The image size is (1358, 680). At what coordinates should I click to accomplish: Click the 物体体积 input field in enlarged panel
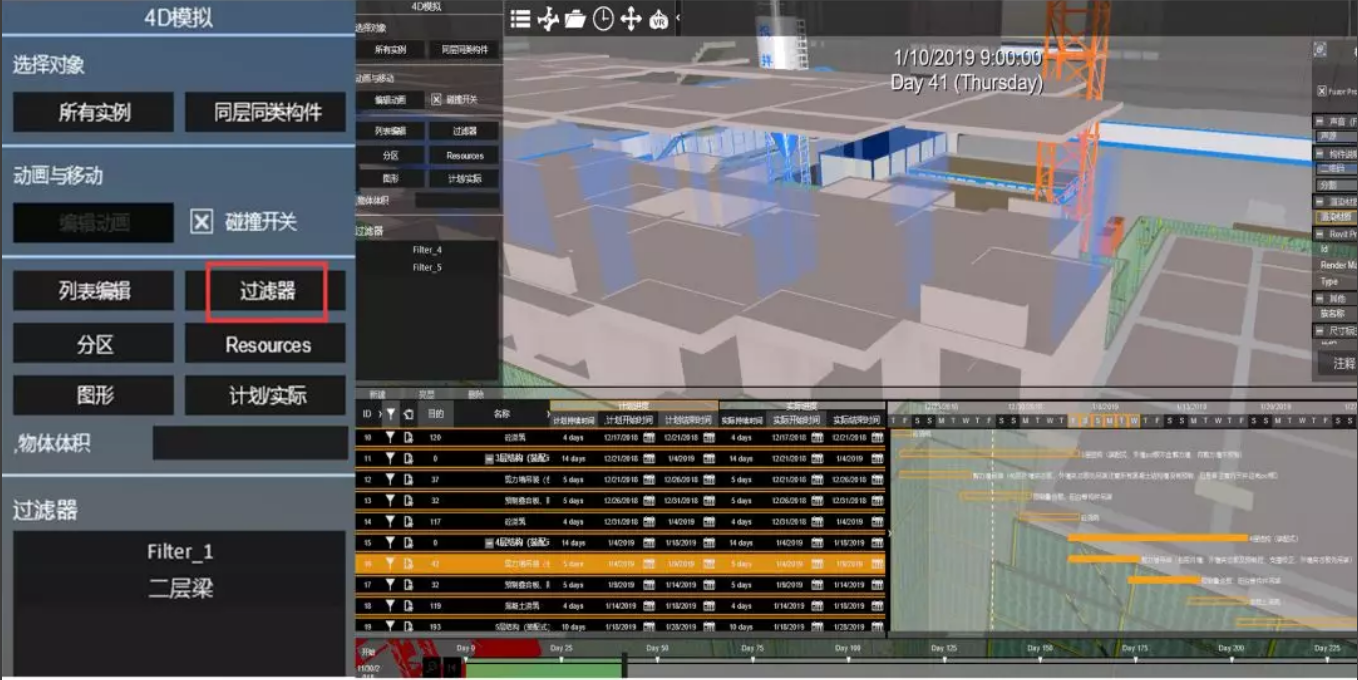250,443
